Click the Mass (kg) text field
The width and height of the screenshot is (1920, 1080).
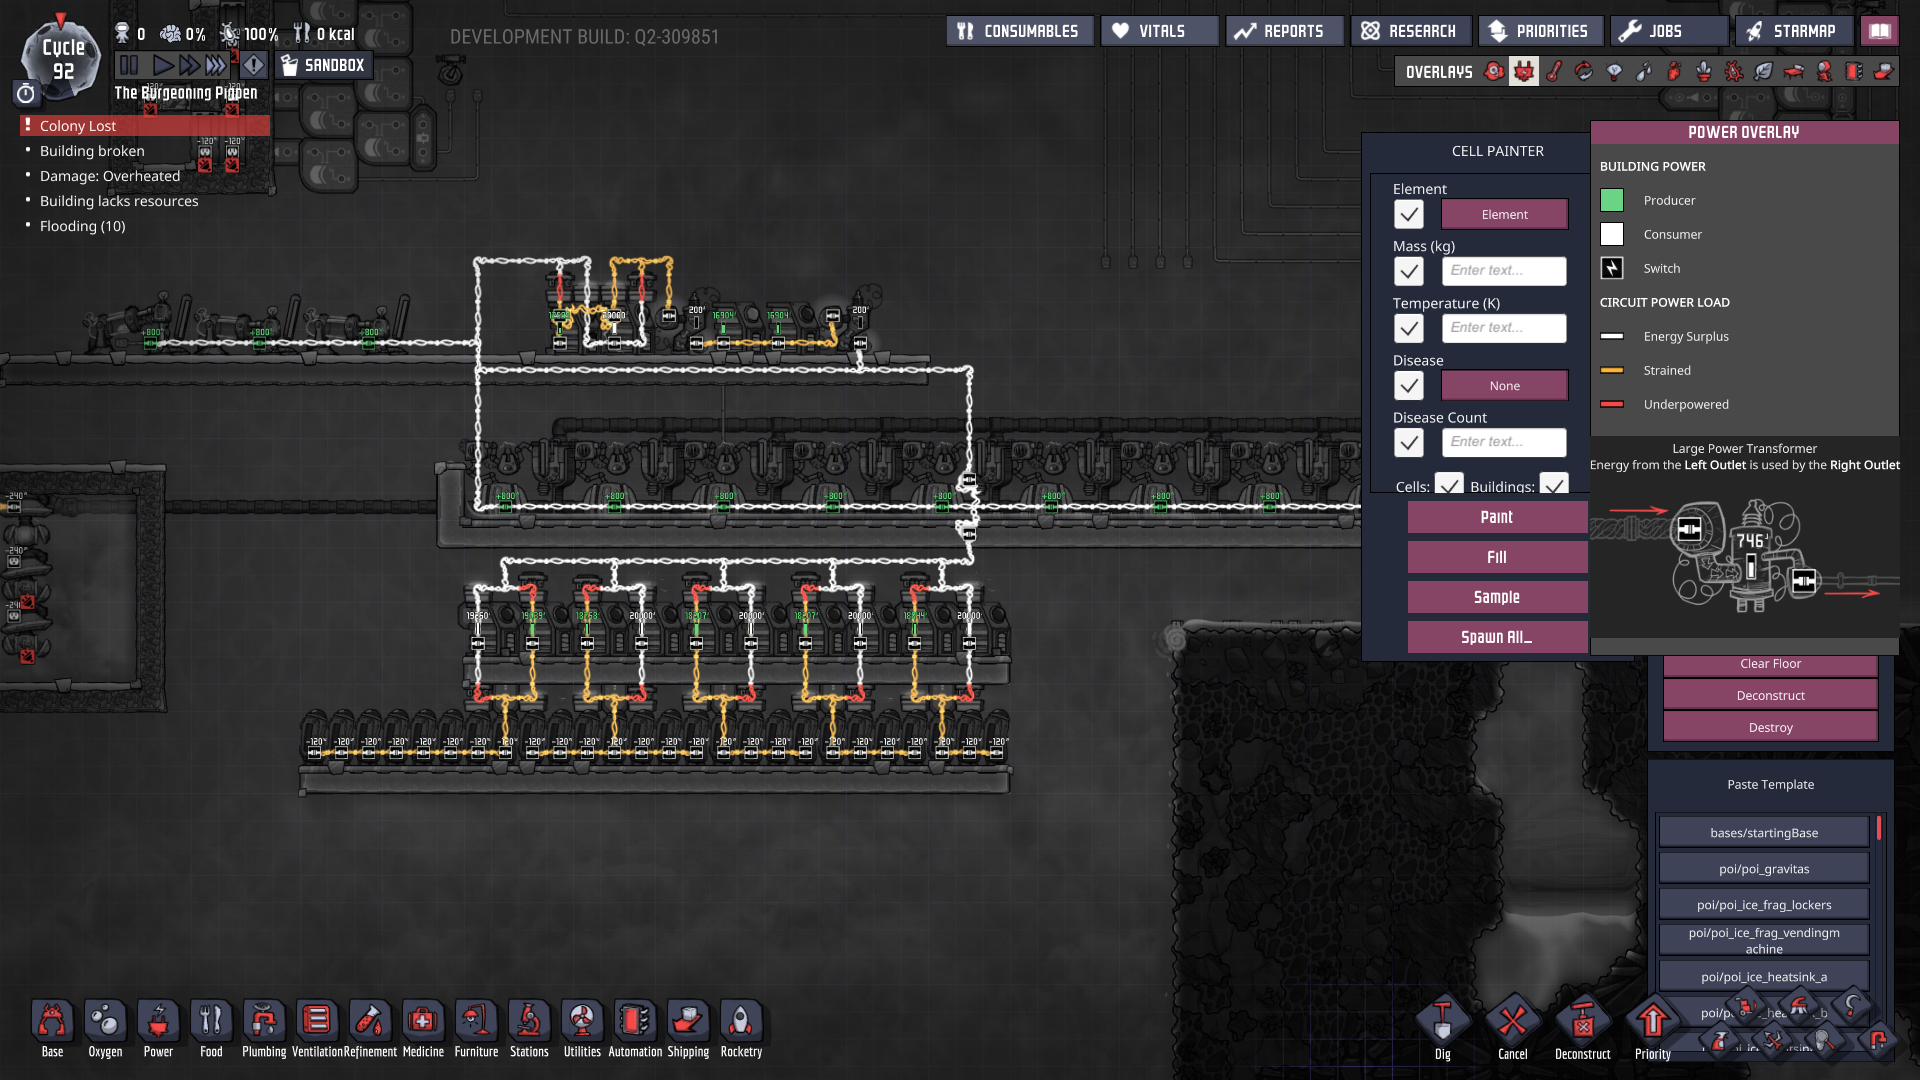[x=1504, y=271]
